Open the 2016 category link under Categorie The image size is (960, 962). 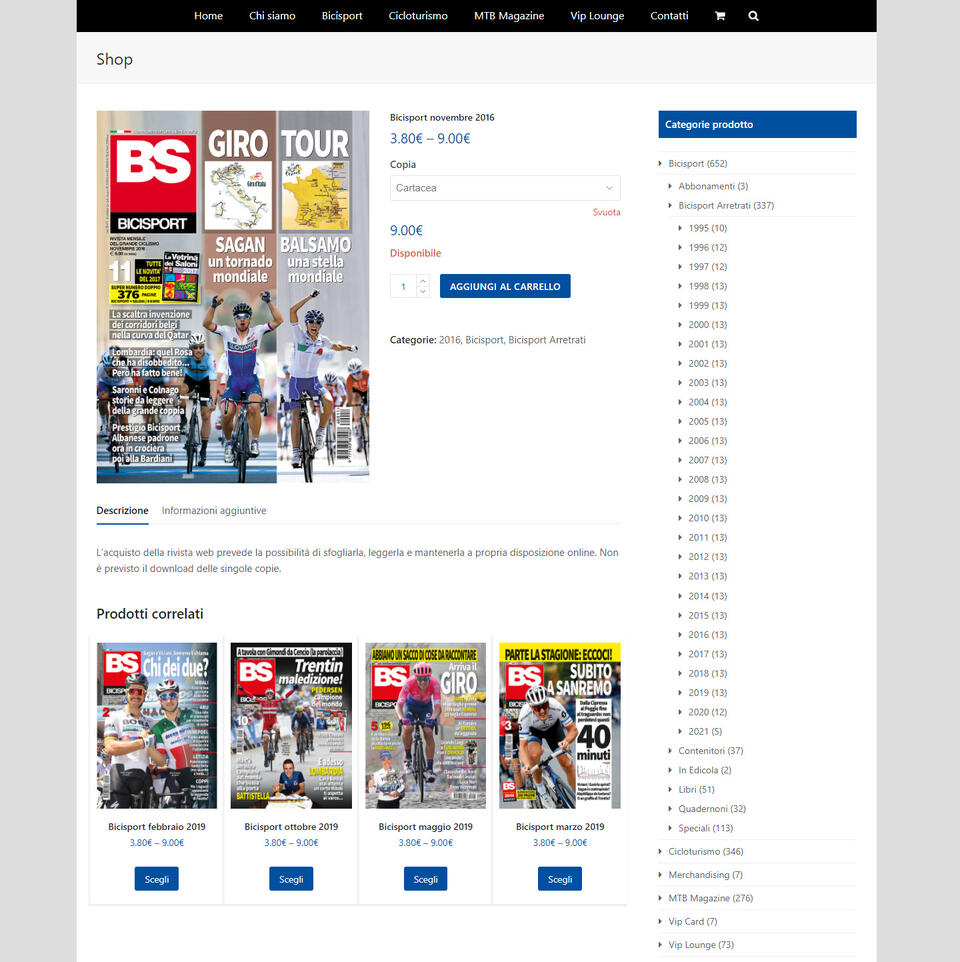[x=449, y=340]
